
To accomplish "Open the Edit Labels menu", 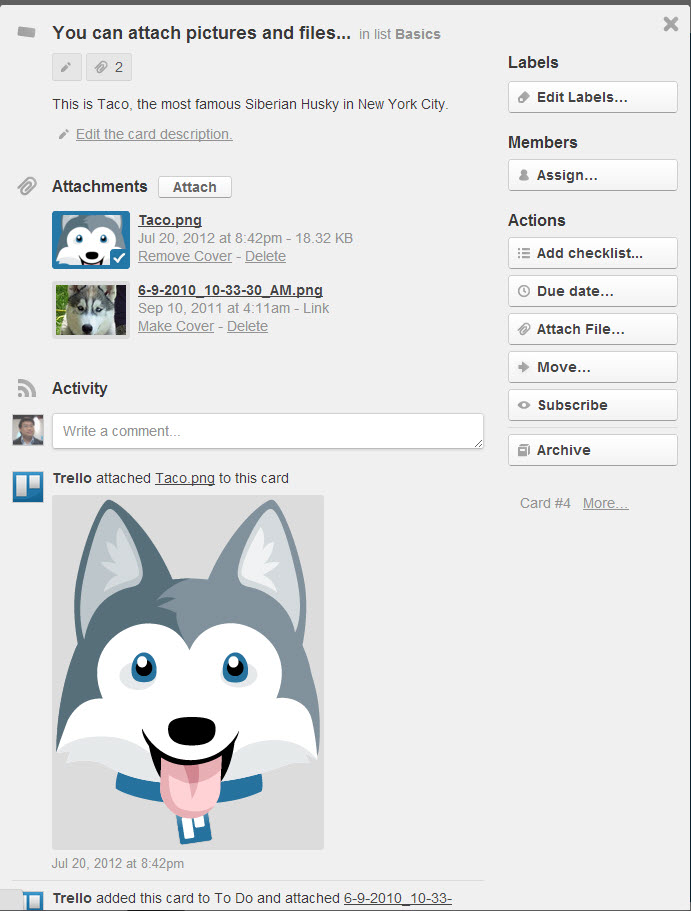I will (x=592, y=97).
